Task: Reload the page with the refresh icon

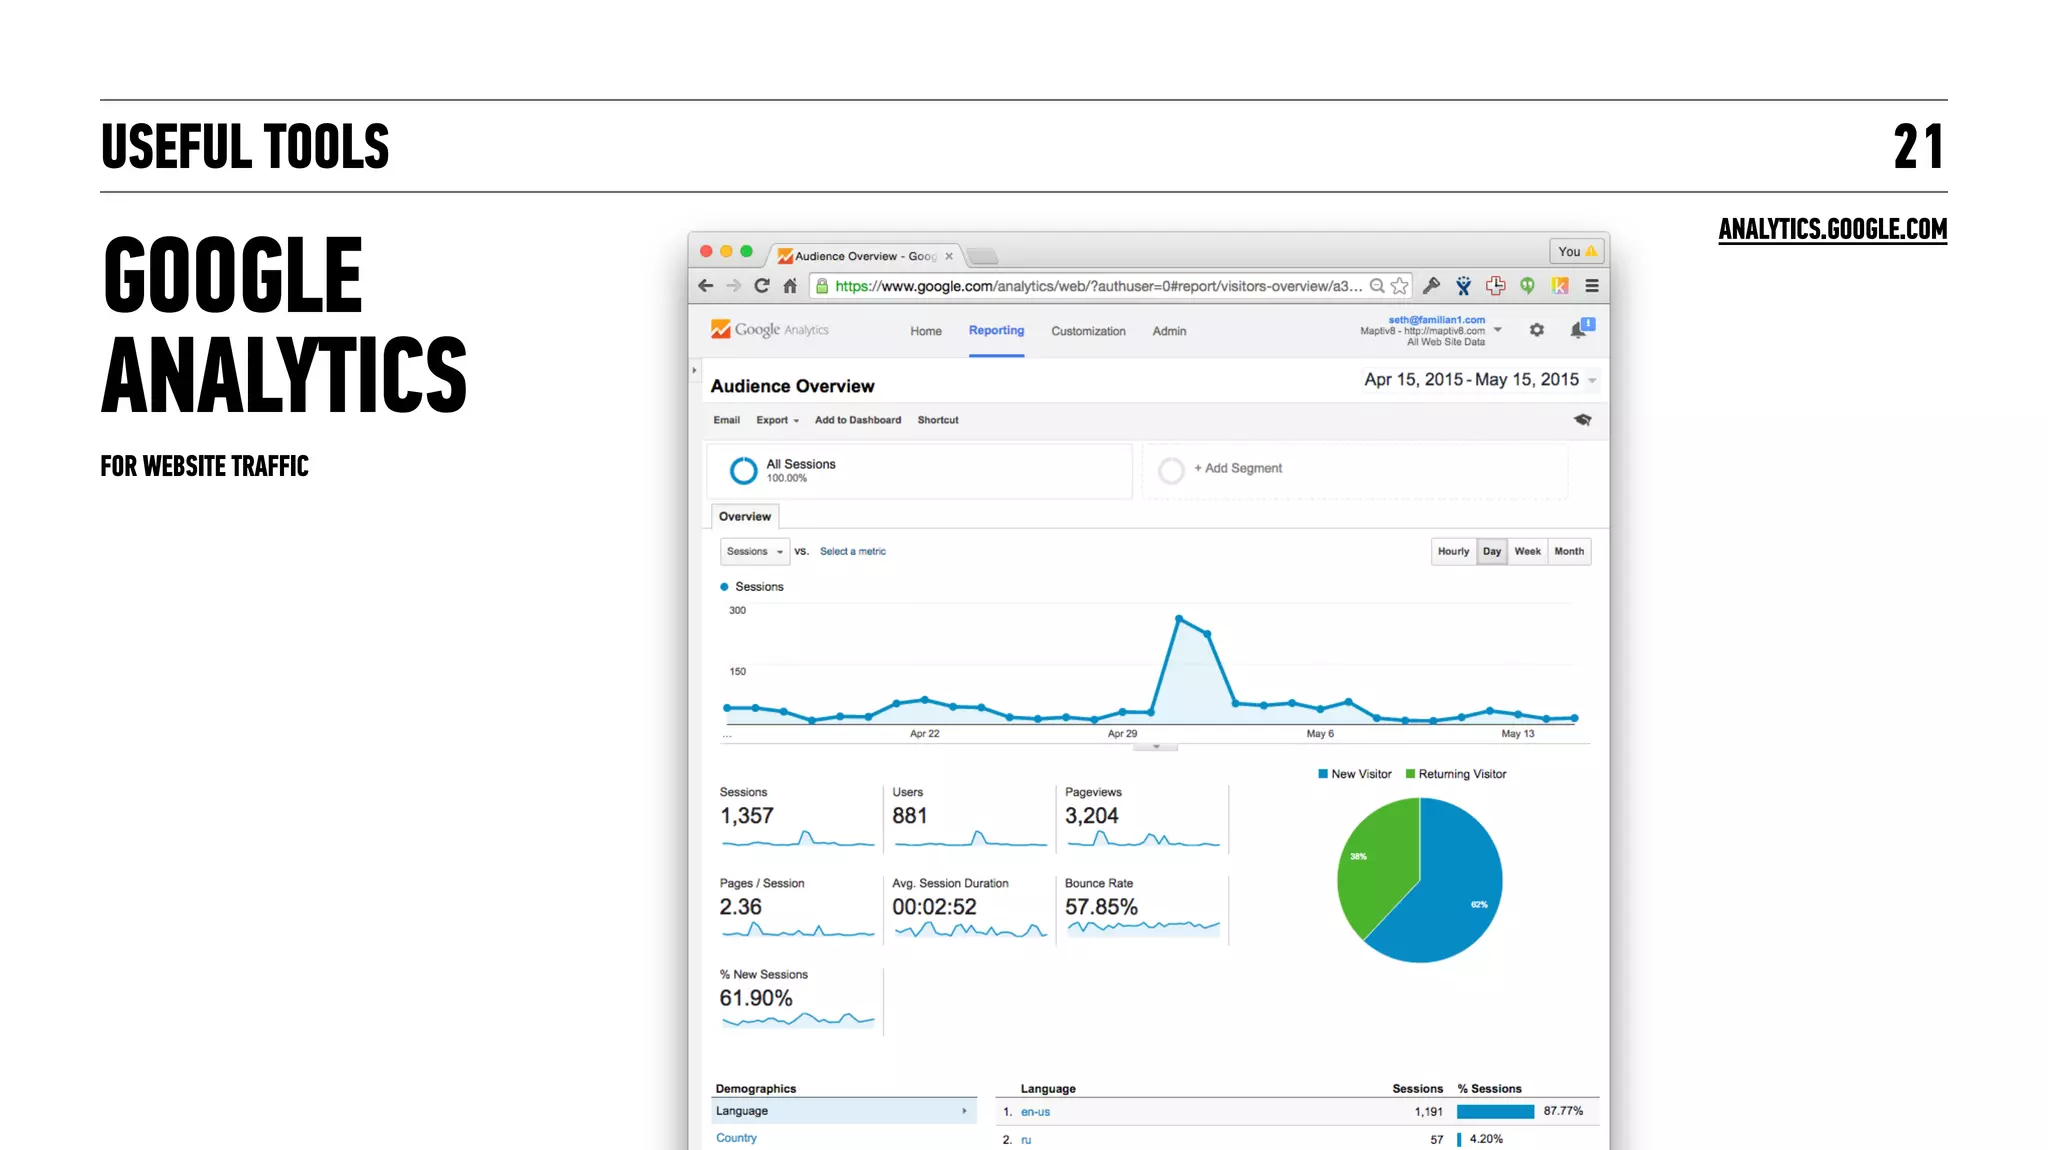Action: pos(762,286)
